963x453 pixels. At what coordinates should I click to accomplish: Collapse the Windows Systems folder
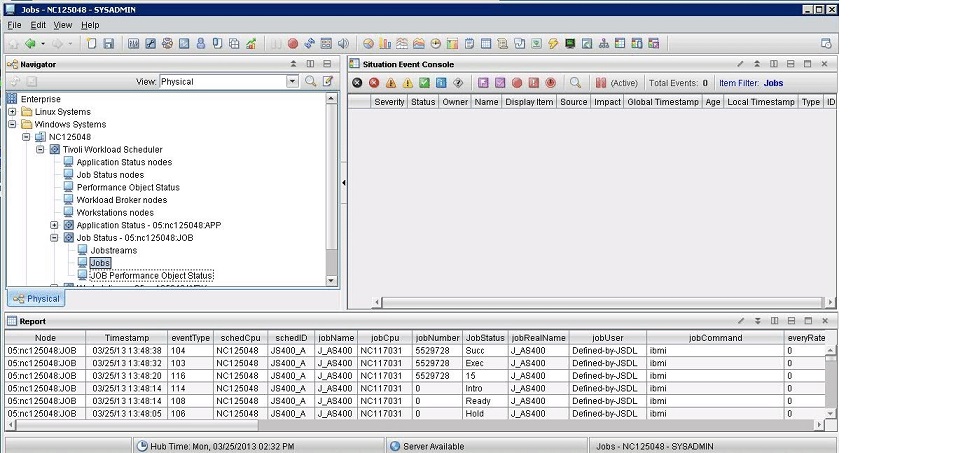click(12, 124)
